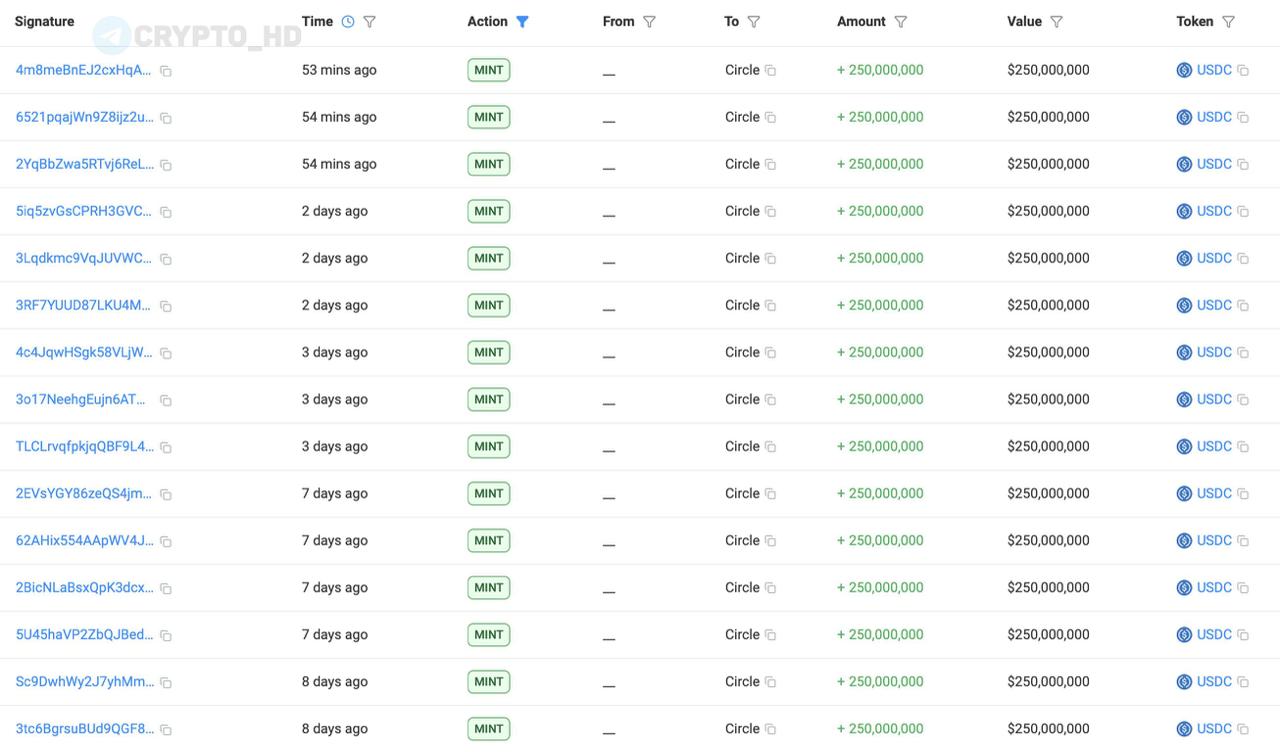Image resolution: width=1280 pixels, height=752 pixels.
Task: Toggle time format with clock icon
Action: click(x=348, y=22)
